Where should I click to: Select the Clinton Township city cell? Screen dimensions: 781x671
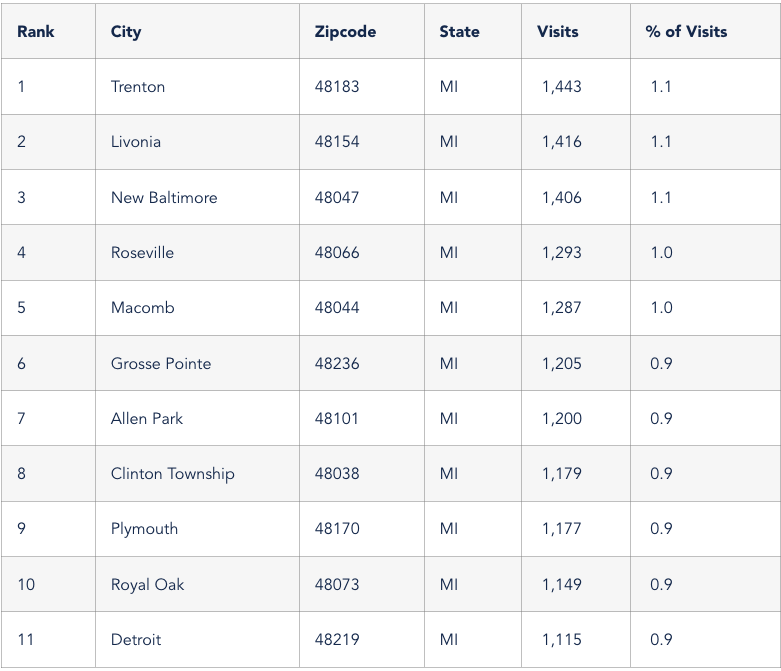click(x=172, y=474)
